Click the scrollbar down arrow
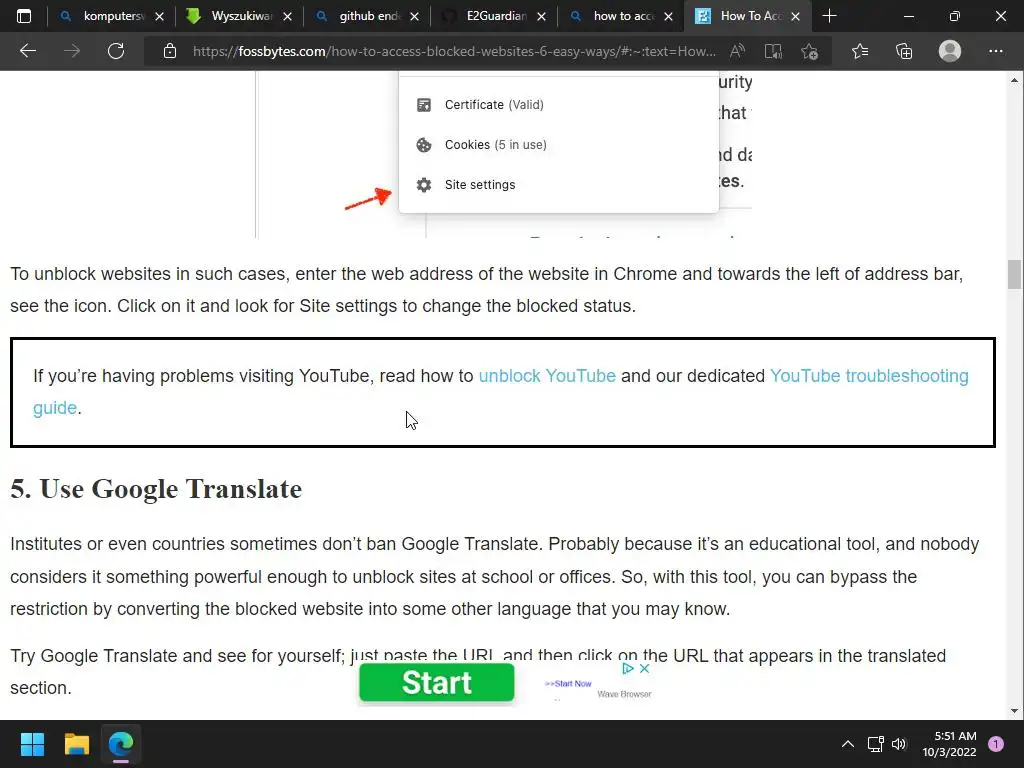 pos(1014,711)
